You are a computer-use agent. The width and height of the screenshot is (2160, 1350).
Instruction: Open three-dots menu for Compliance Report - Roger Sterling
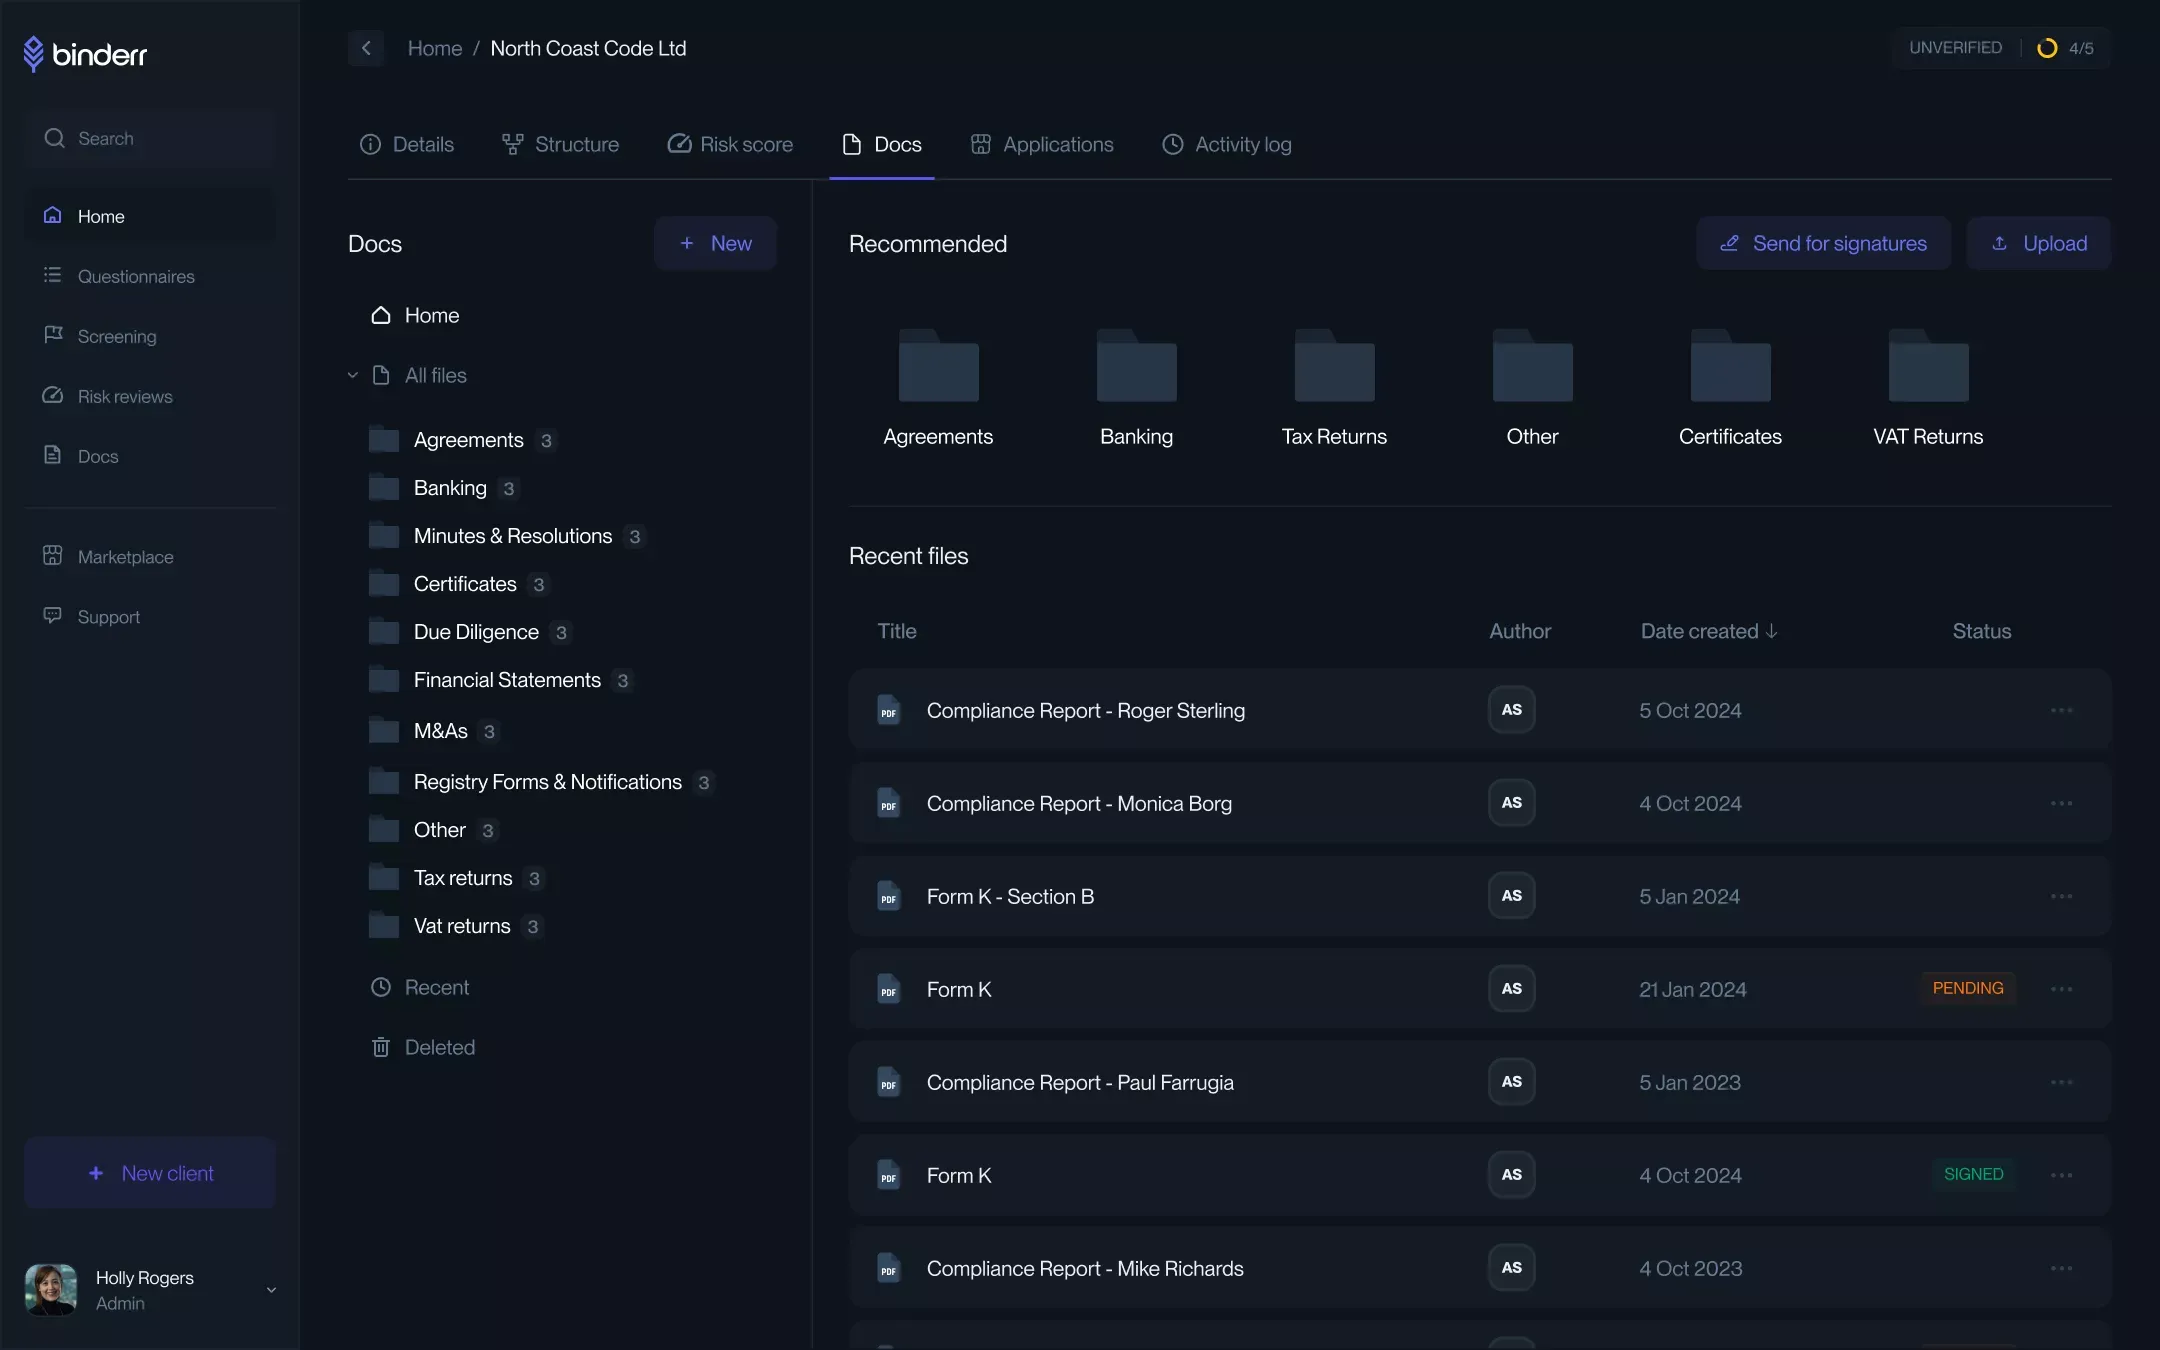2061,710
